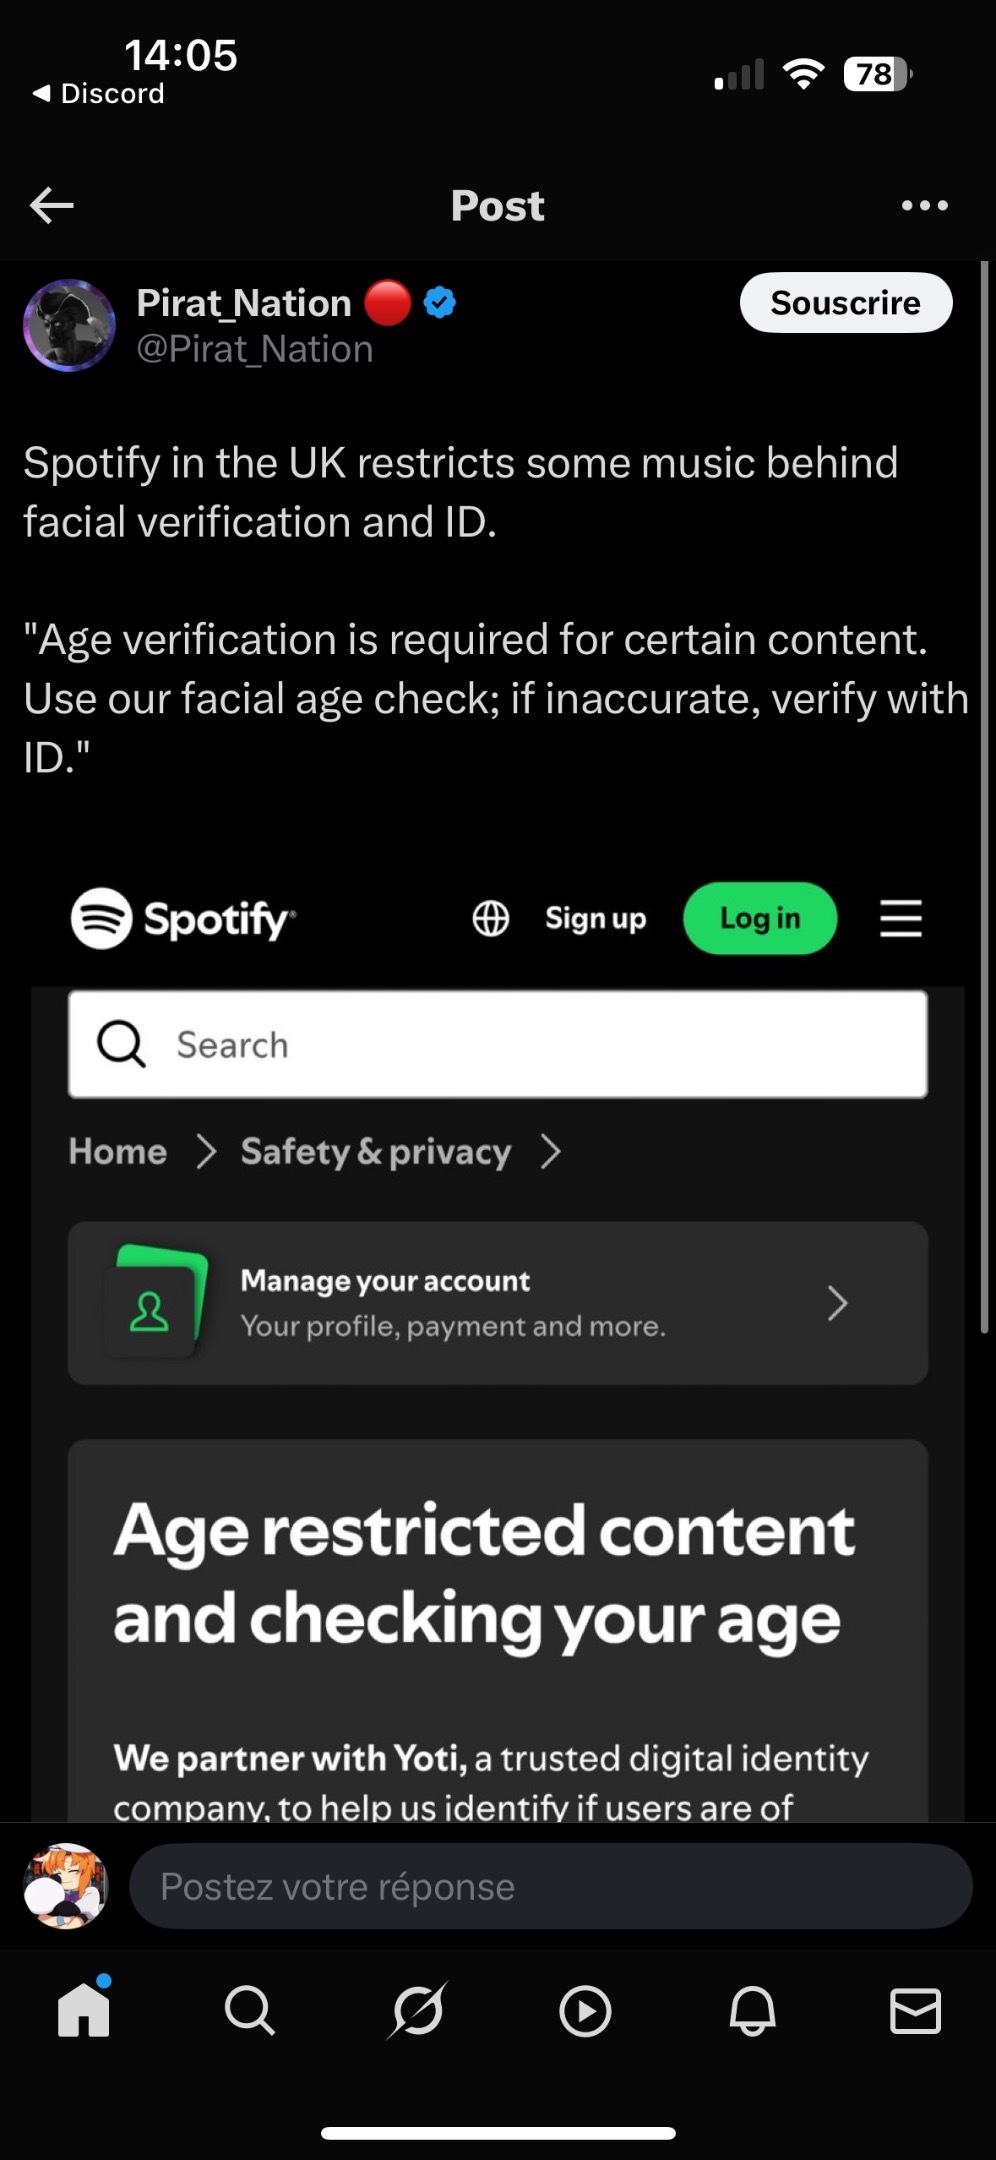Open the notifications bell tab
Image resolution: width=996 pixels, height=2160 pixels.
[x=752, y=2010]
